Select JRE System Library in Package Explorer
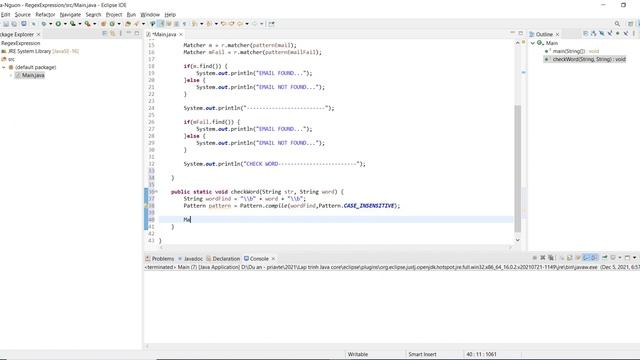 click(x=40, y=51)
